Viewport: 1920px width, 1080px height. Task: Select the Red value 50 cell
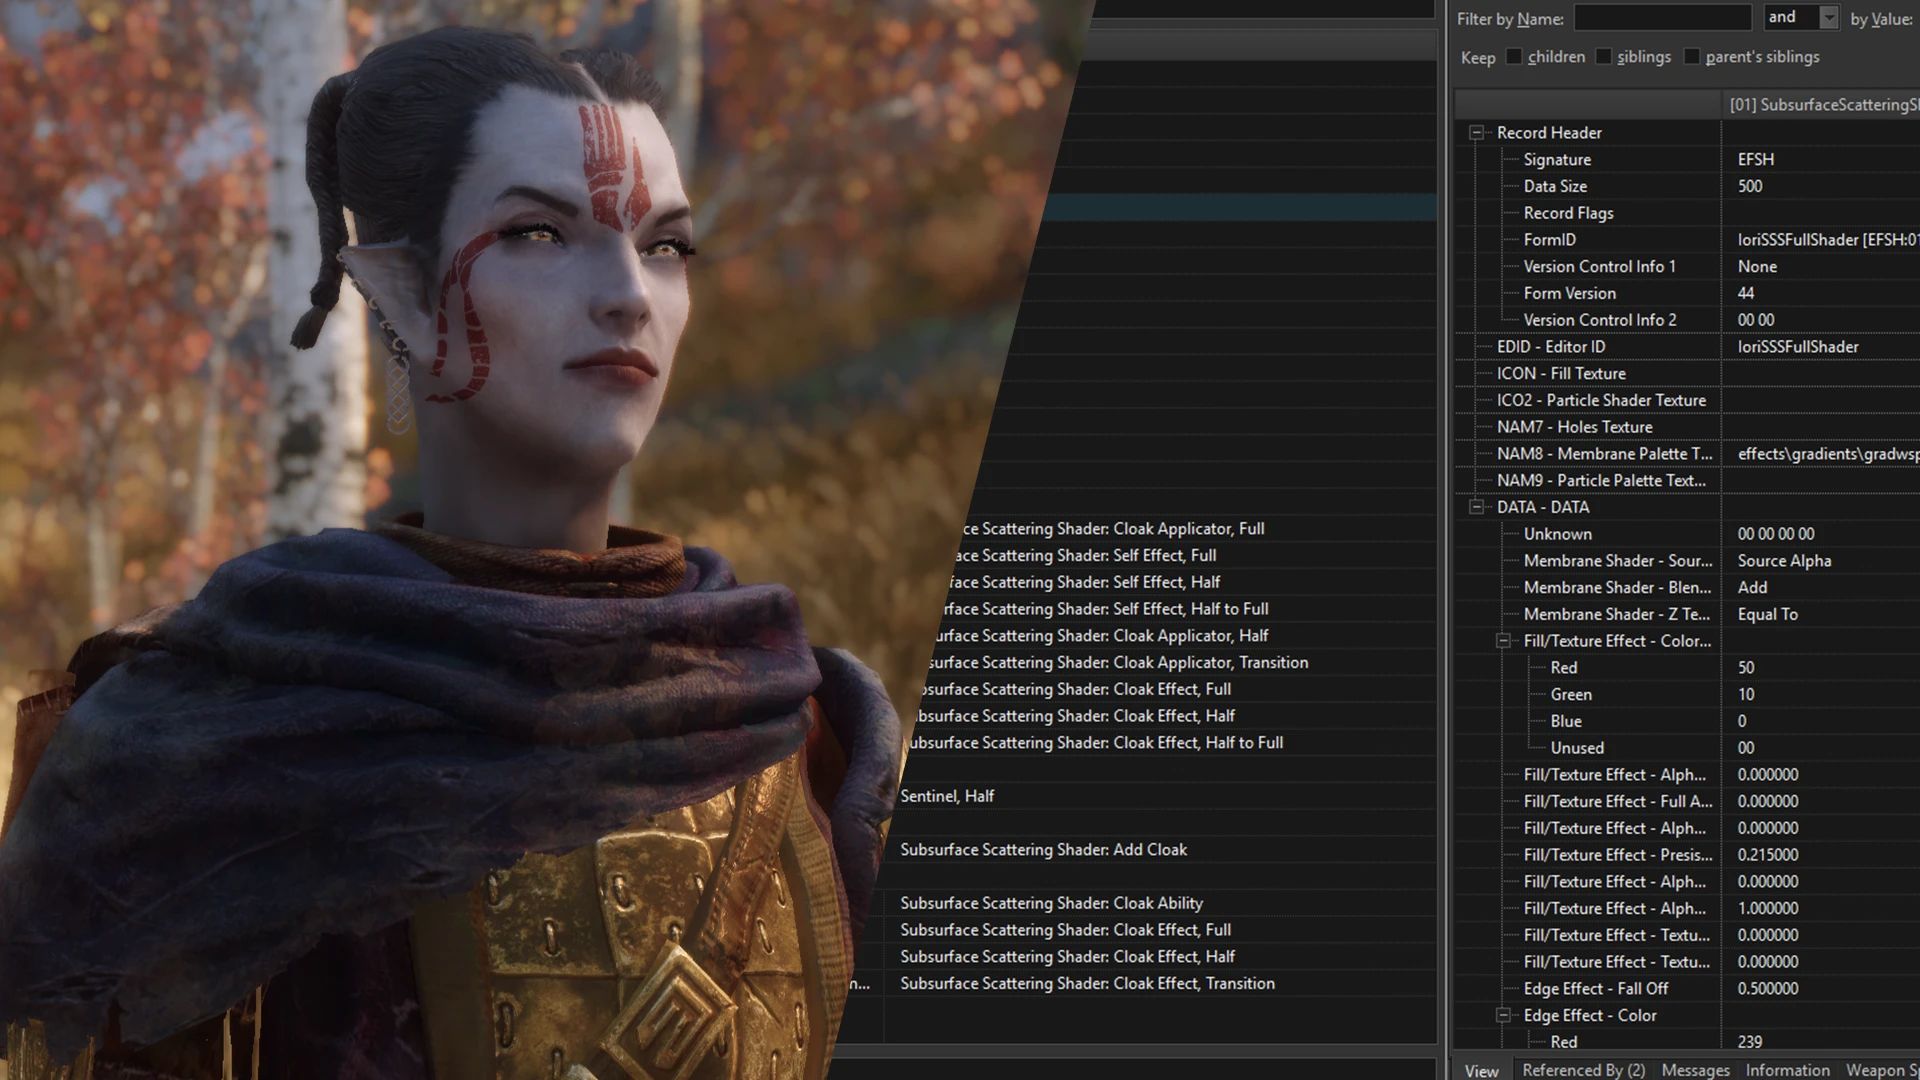click(1746, 668)
